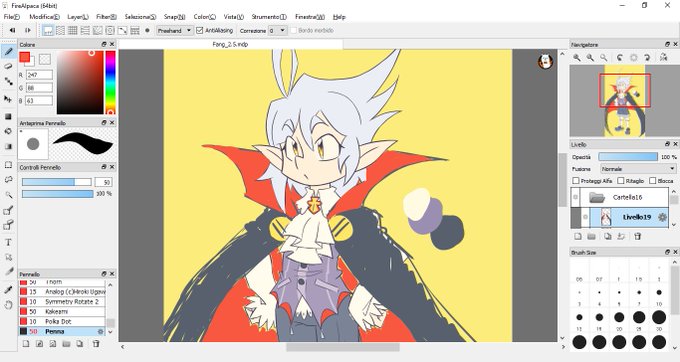Open Livello19 layer settings gear
This screenshot has width=680, height=362.
coord(662,217)
